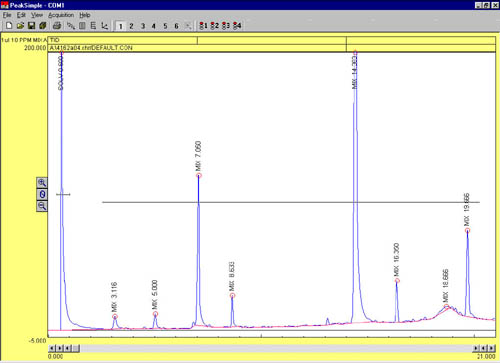Image resolution: width=500 pixels, height=363 pixels.
Task: Select the MIX 7.050 peak marker
Action: (x=199, y=175)
